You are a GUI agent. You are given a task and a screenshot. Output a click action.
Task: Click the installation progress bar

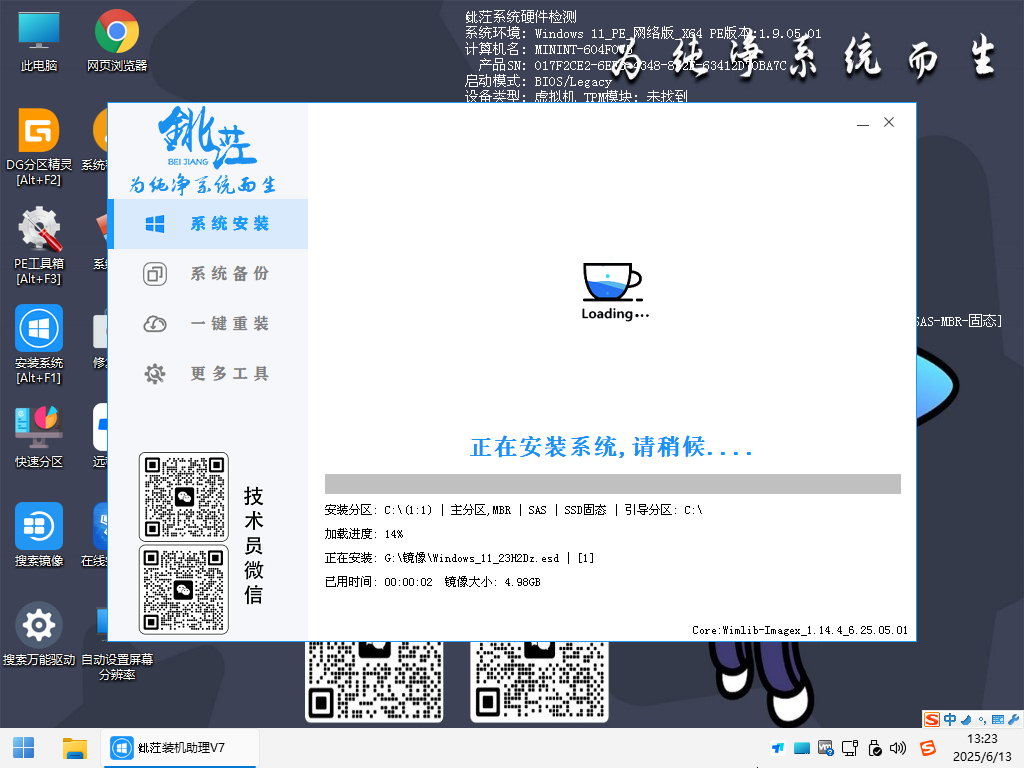click(x=613, y=484)
